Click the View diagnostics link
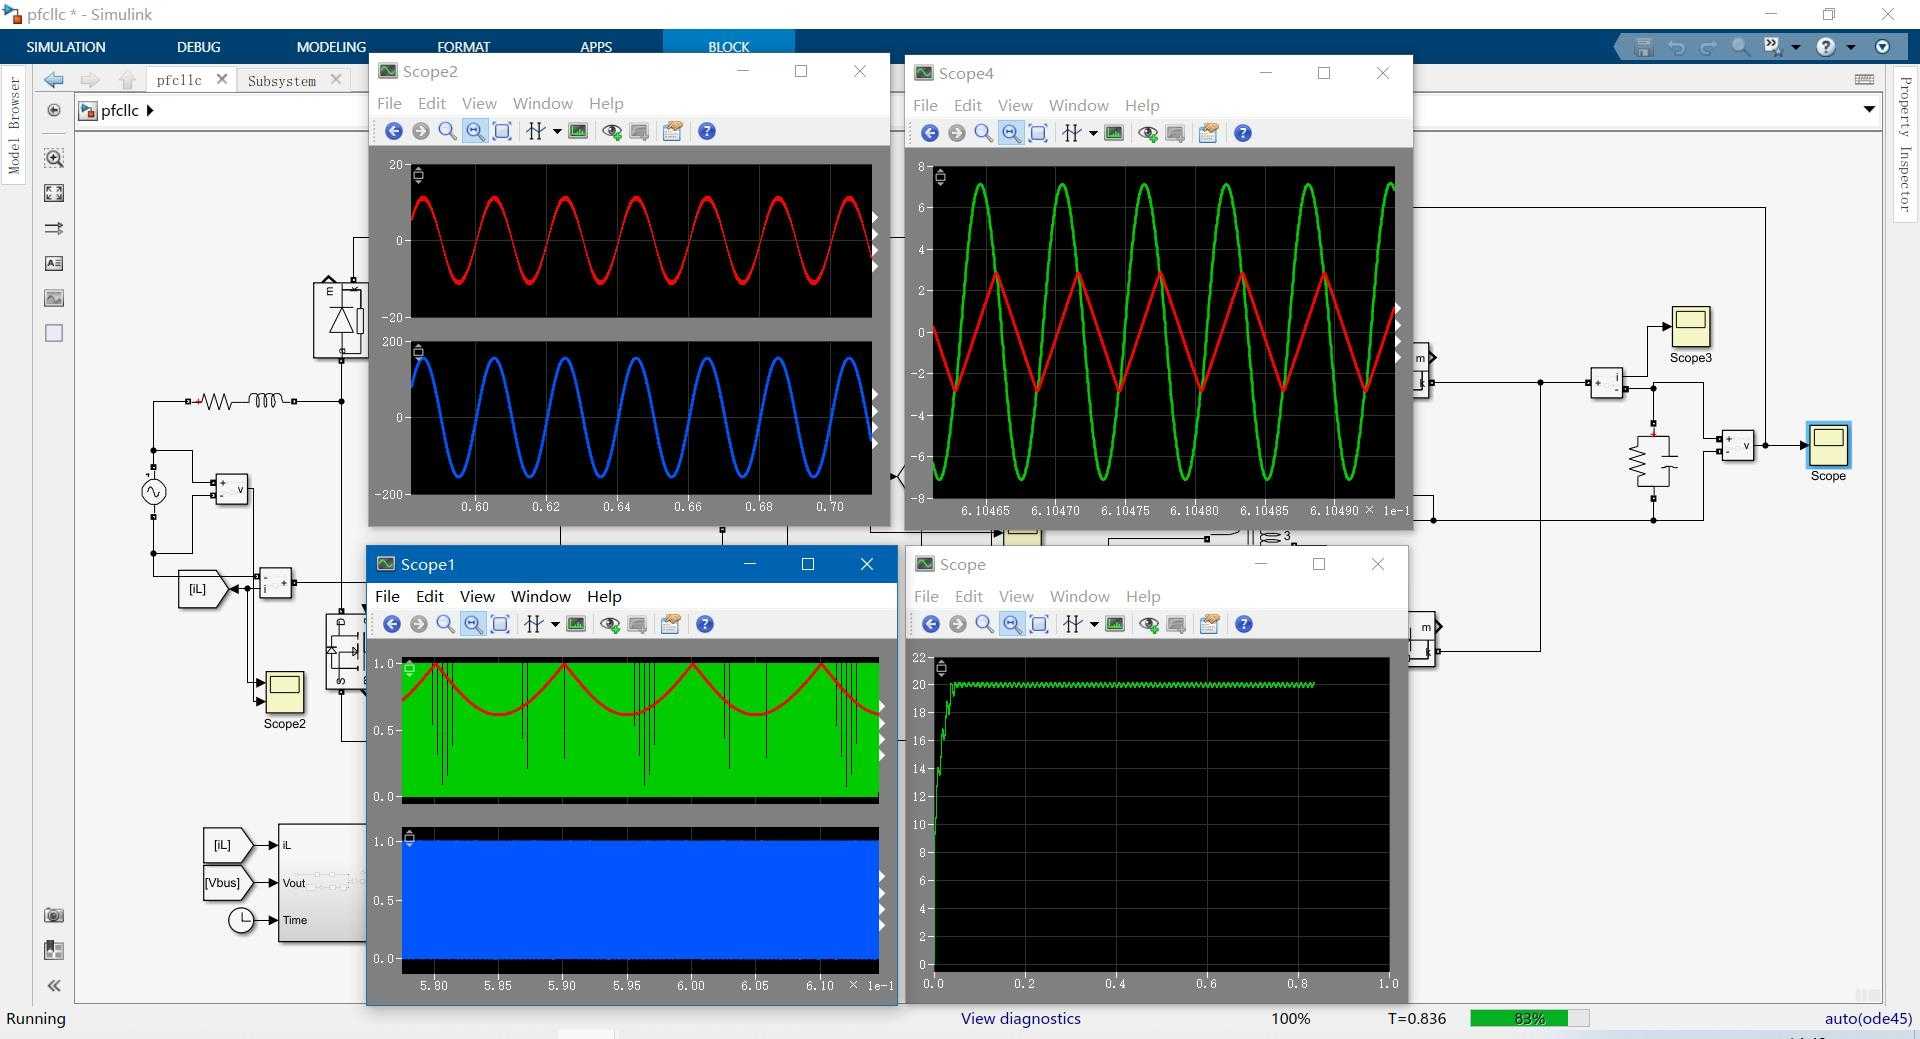Screen dimensions: 1920x1039 pos(1019,1018)
